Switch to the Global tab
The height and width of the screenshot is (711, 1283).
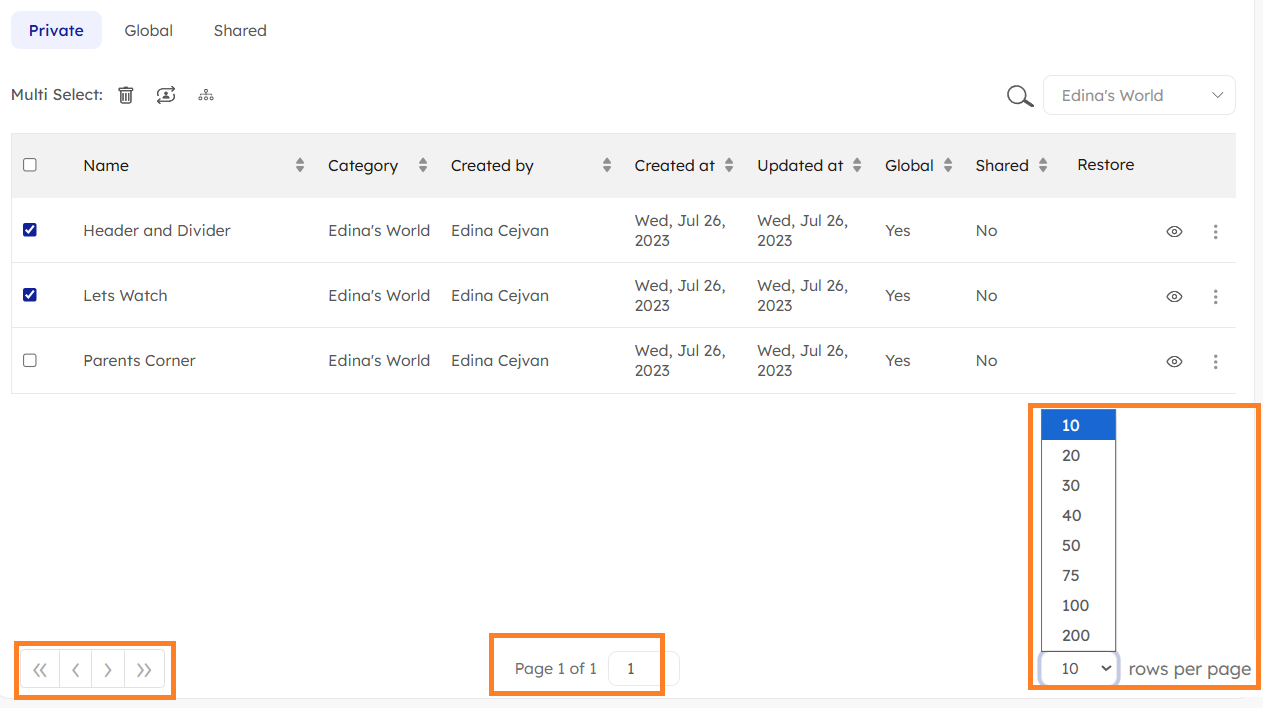point(149,31)
